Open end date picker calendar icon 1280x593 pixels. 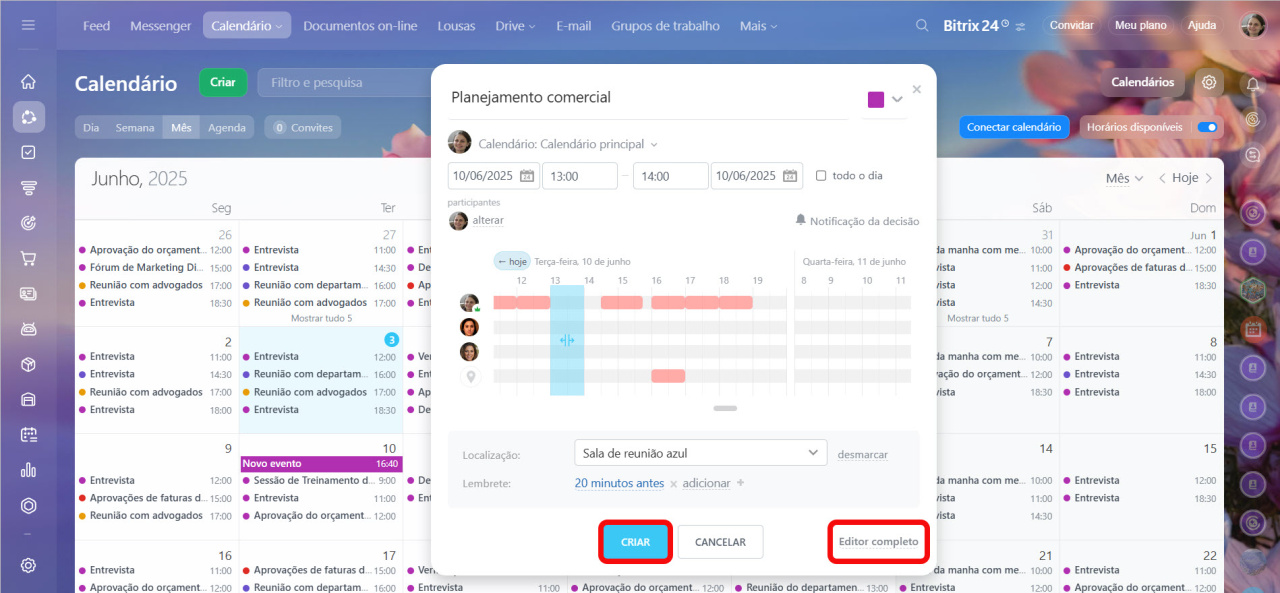tap(790, 176)
